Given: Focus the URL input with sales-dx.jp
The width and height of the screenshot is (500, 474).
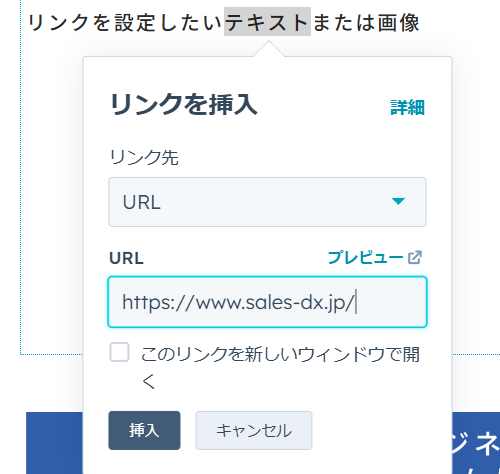Looking at the screenshot, I should point(267,302).
